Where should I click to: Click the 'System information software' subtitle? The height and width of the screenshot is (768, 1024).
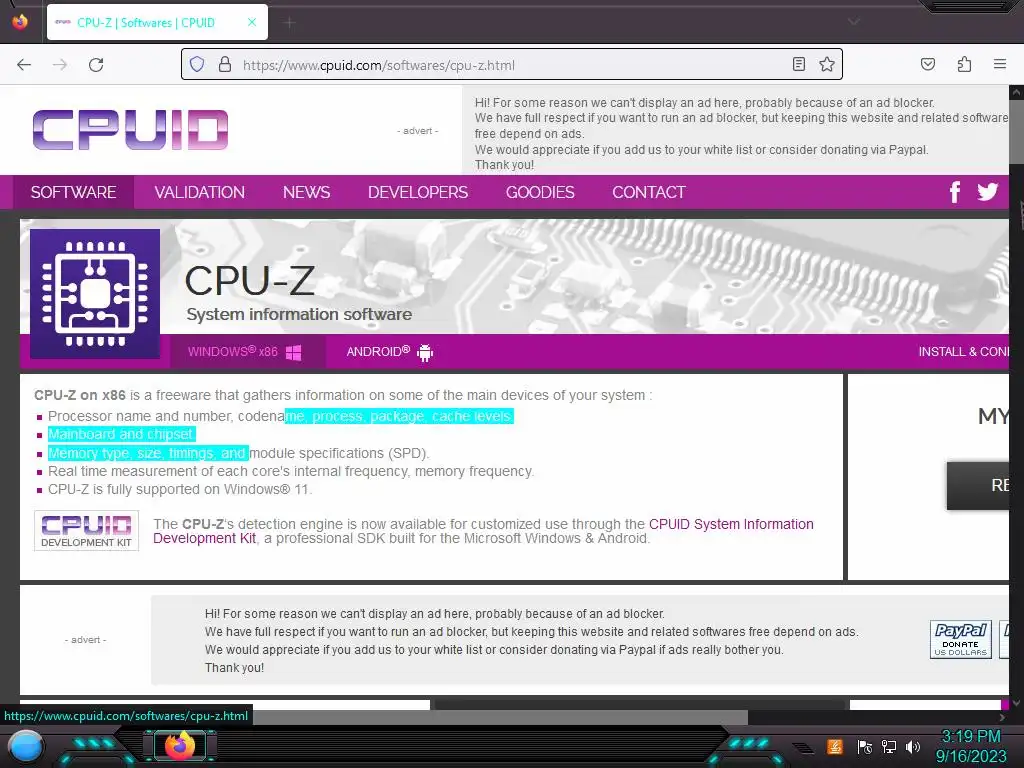(x=299, y=314)
